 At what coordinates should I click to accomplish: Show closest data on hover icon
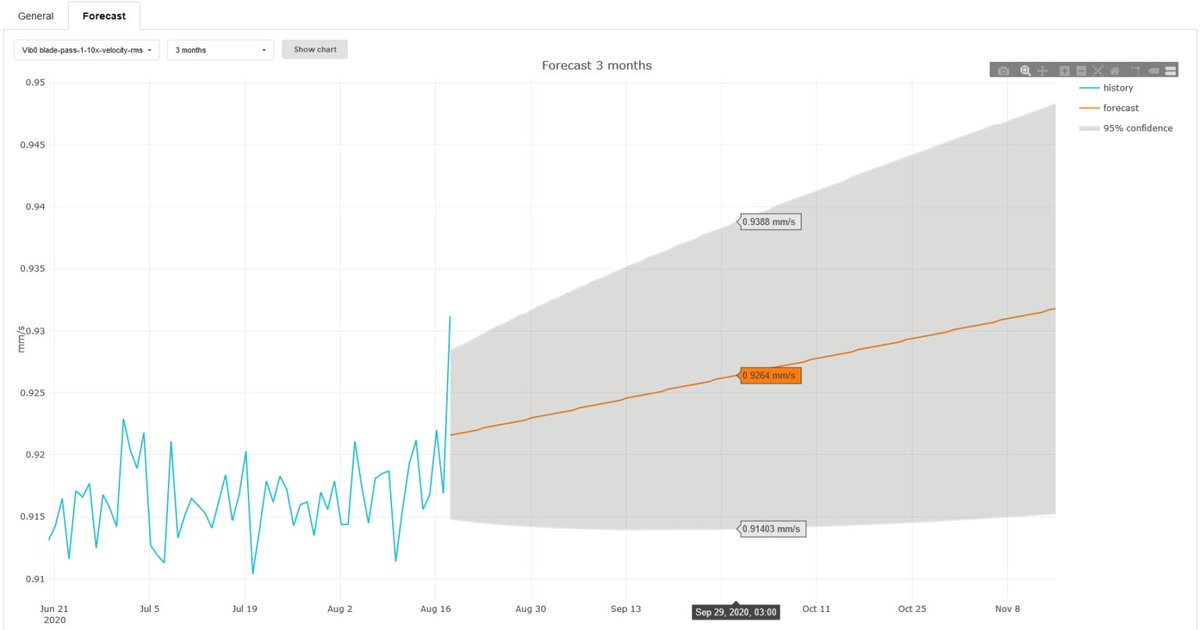tap(1153, 71)
